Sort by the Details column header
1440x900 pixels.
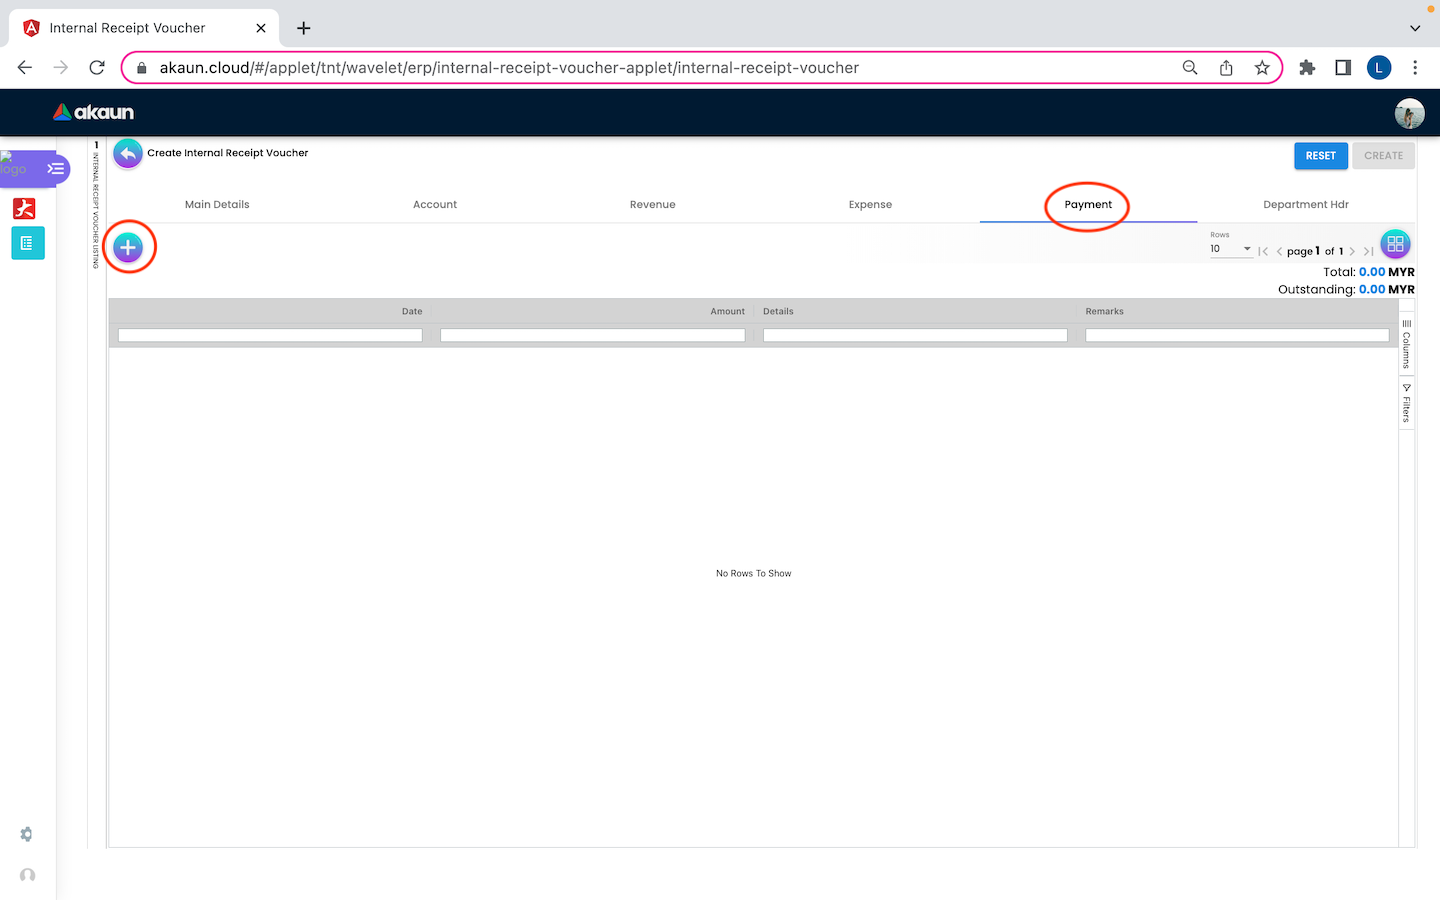point(778,311)
